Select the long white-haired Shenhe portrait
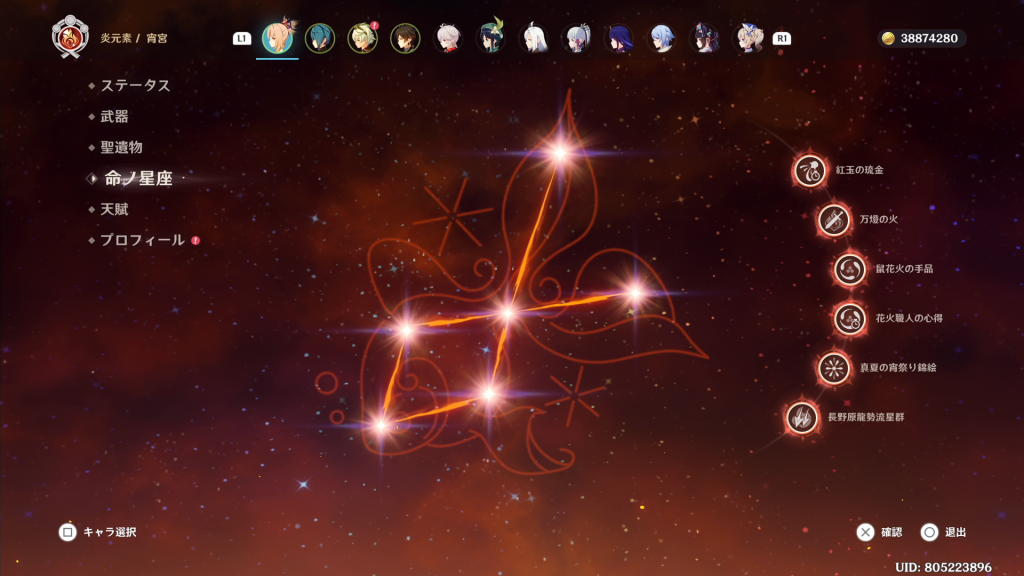This screenshot has width=1024, height=576. coord(534,39)
